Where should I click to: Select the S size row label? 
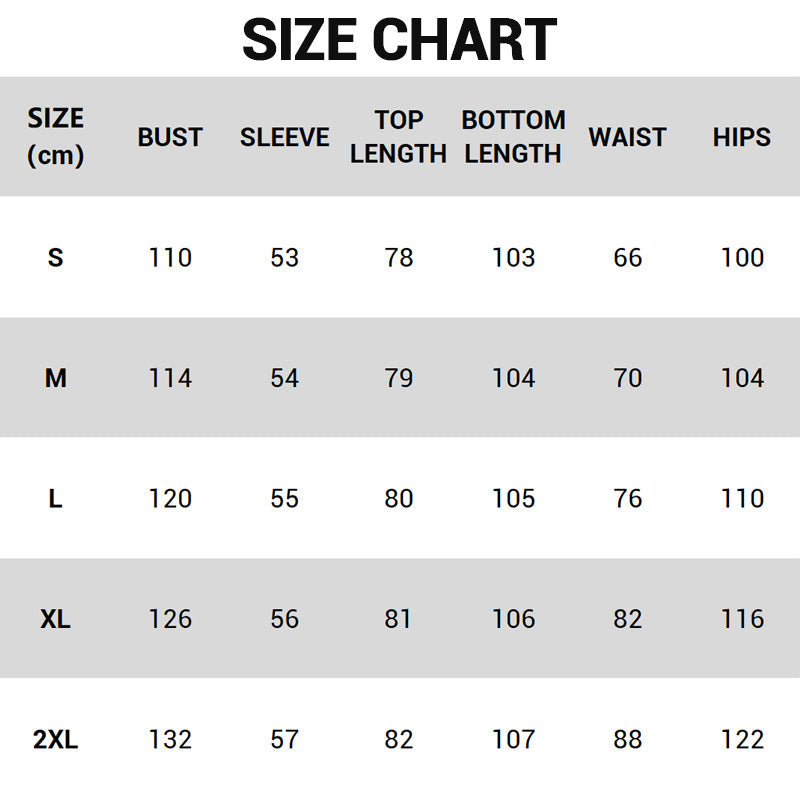pos(55,258)
